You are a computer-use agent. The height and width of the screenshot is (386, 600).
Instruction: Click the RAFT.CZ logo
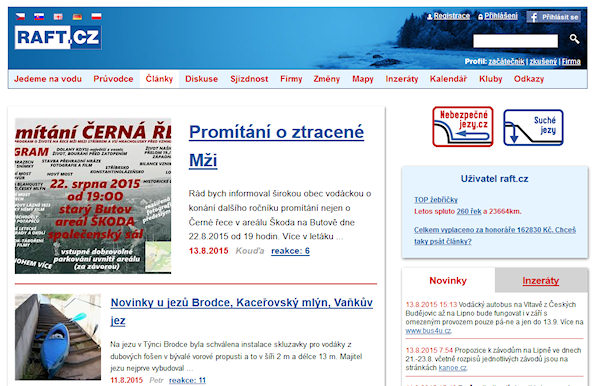click(58, 37)
